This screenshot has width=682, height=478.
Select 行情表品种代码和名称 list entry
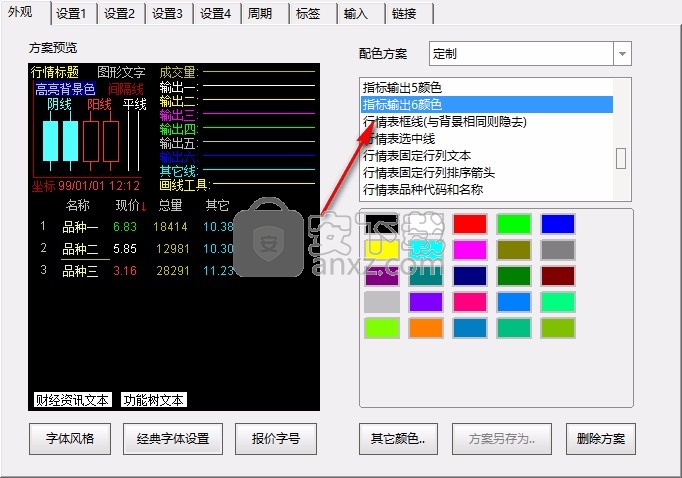pyautogui.click(x=486, y=190)
